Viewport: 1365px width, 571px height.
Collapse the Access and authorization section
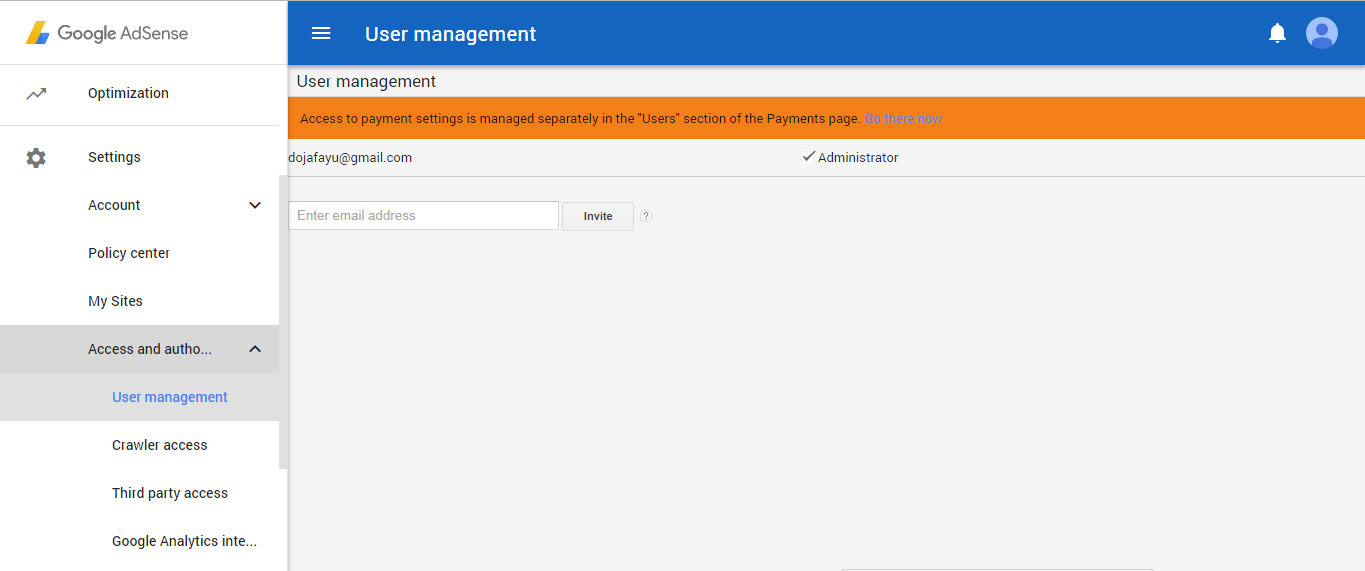[255, 349]
